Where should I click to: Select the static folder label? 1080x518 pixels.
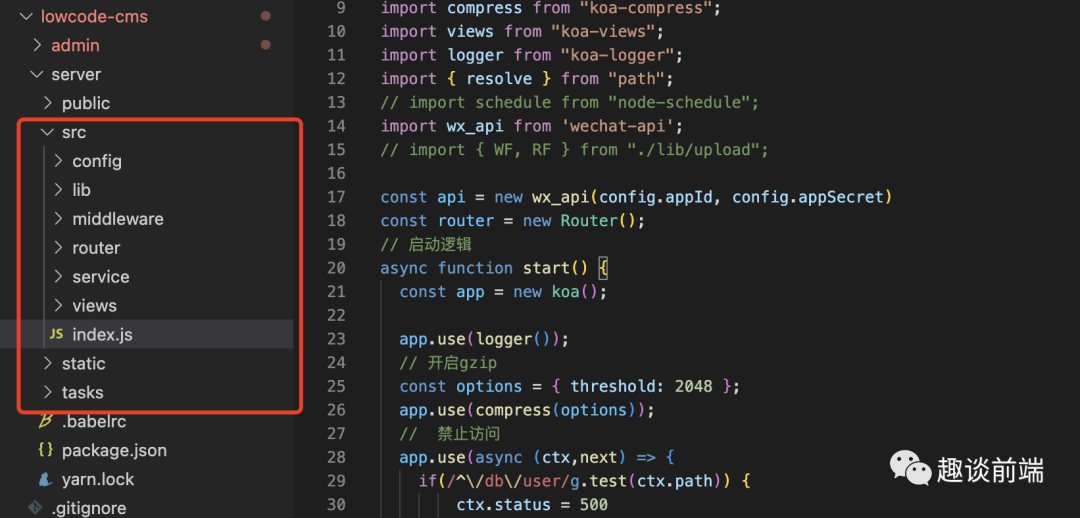click(83, 364)
